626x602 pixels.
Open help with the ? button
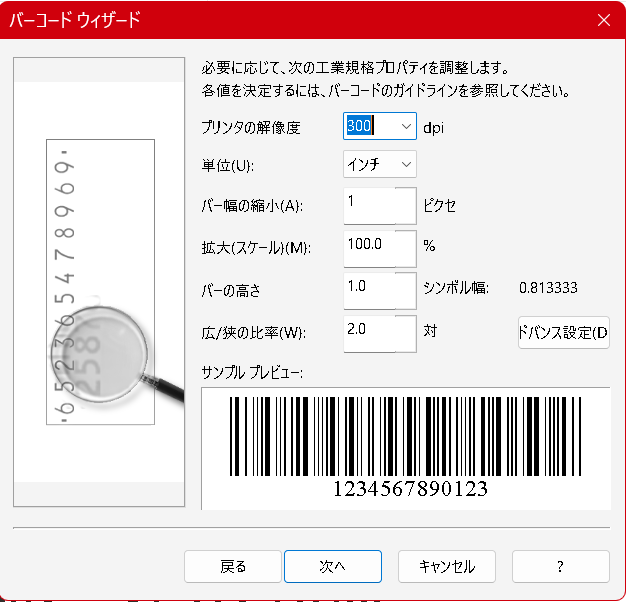(560, 566)
